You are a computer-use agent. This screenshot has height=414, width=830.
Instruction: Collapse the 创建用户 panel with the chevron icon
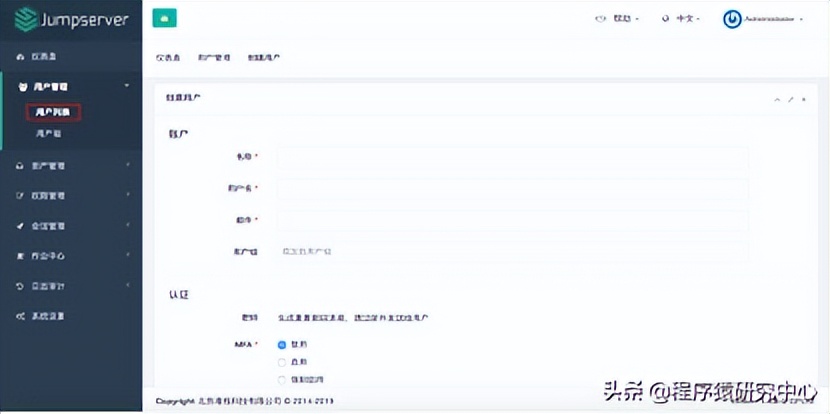tap(777, 100)
